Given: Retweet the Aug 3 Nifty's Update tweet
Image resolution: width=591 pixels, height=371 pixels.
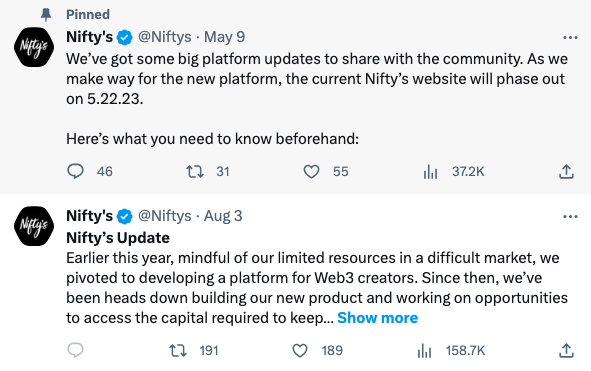Looking at the screenshot, I should 178,351.
